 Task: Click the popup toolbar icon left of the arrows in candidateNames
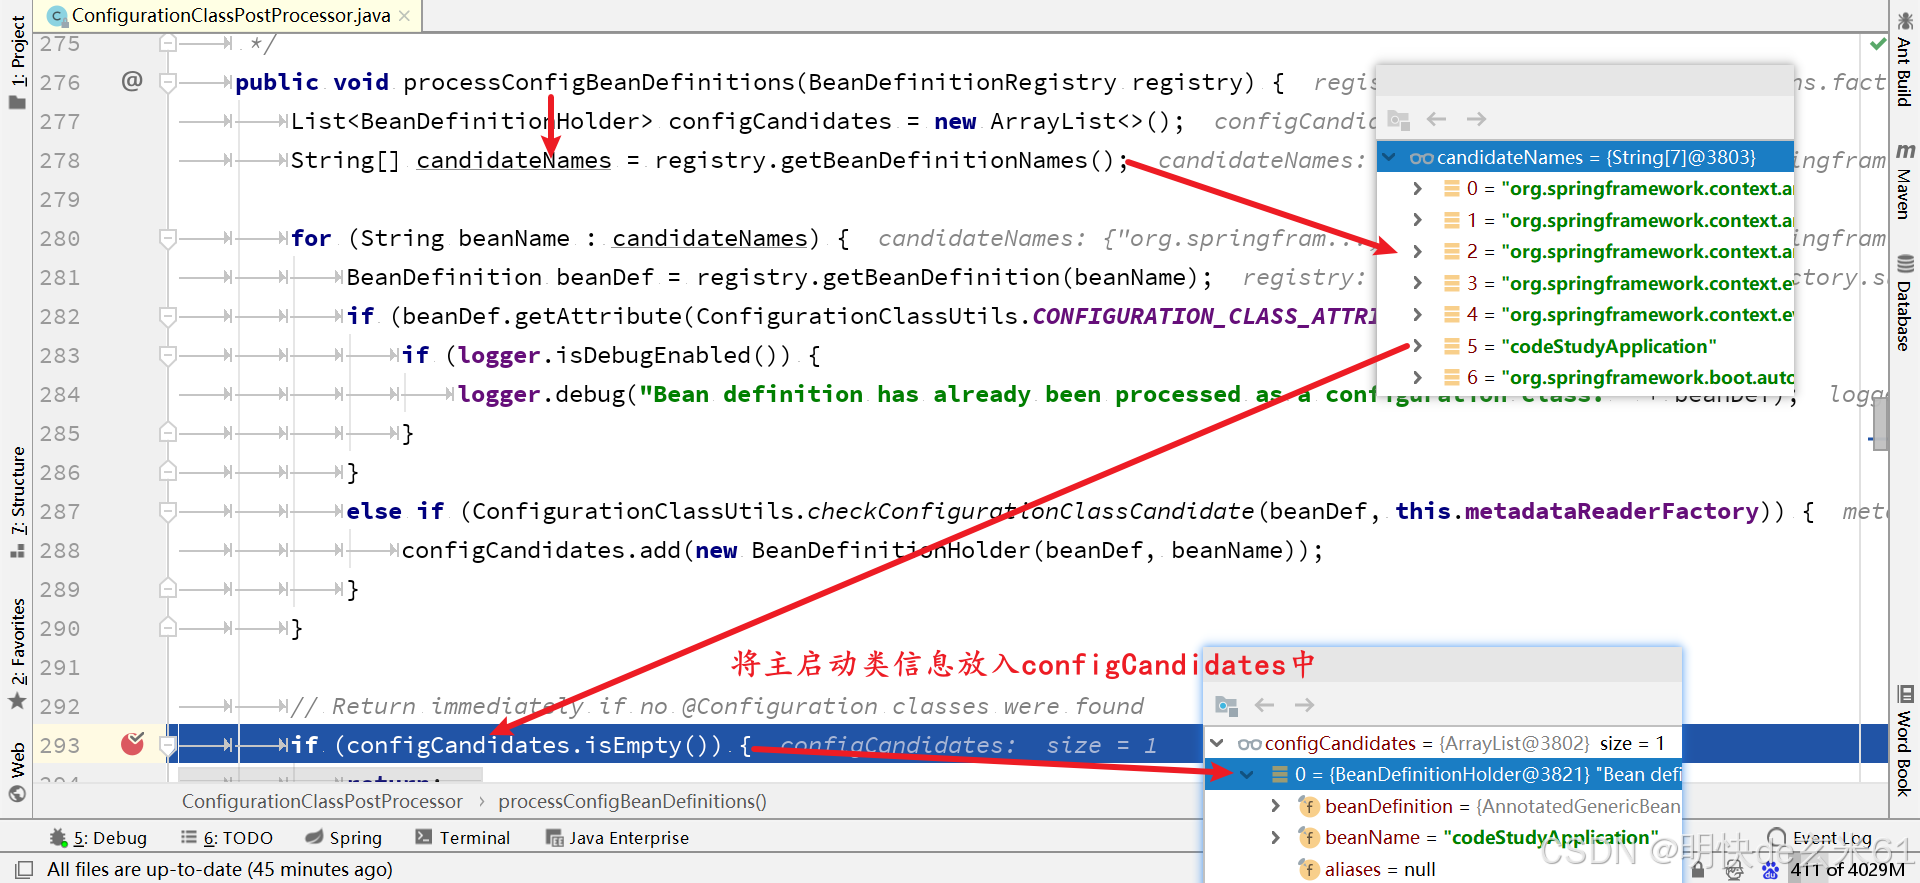tap(1398, 120)
